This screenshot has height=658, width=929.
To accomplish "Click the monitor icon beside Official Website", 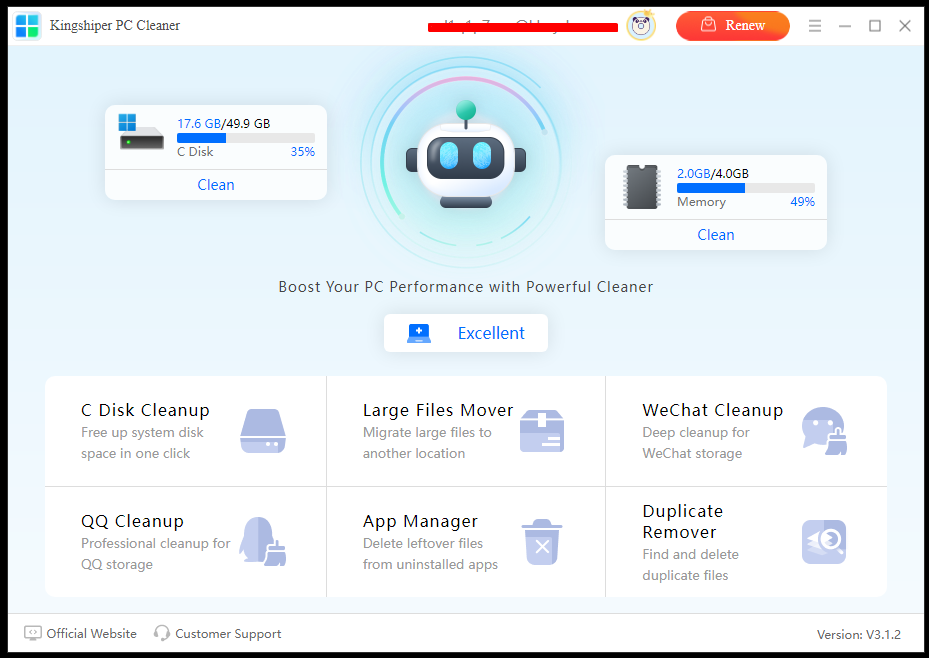I will [x=33, y=633].
